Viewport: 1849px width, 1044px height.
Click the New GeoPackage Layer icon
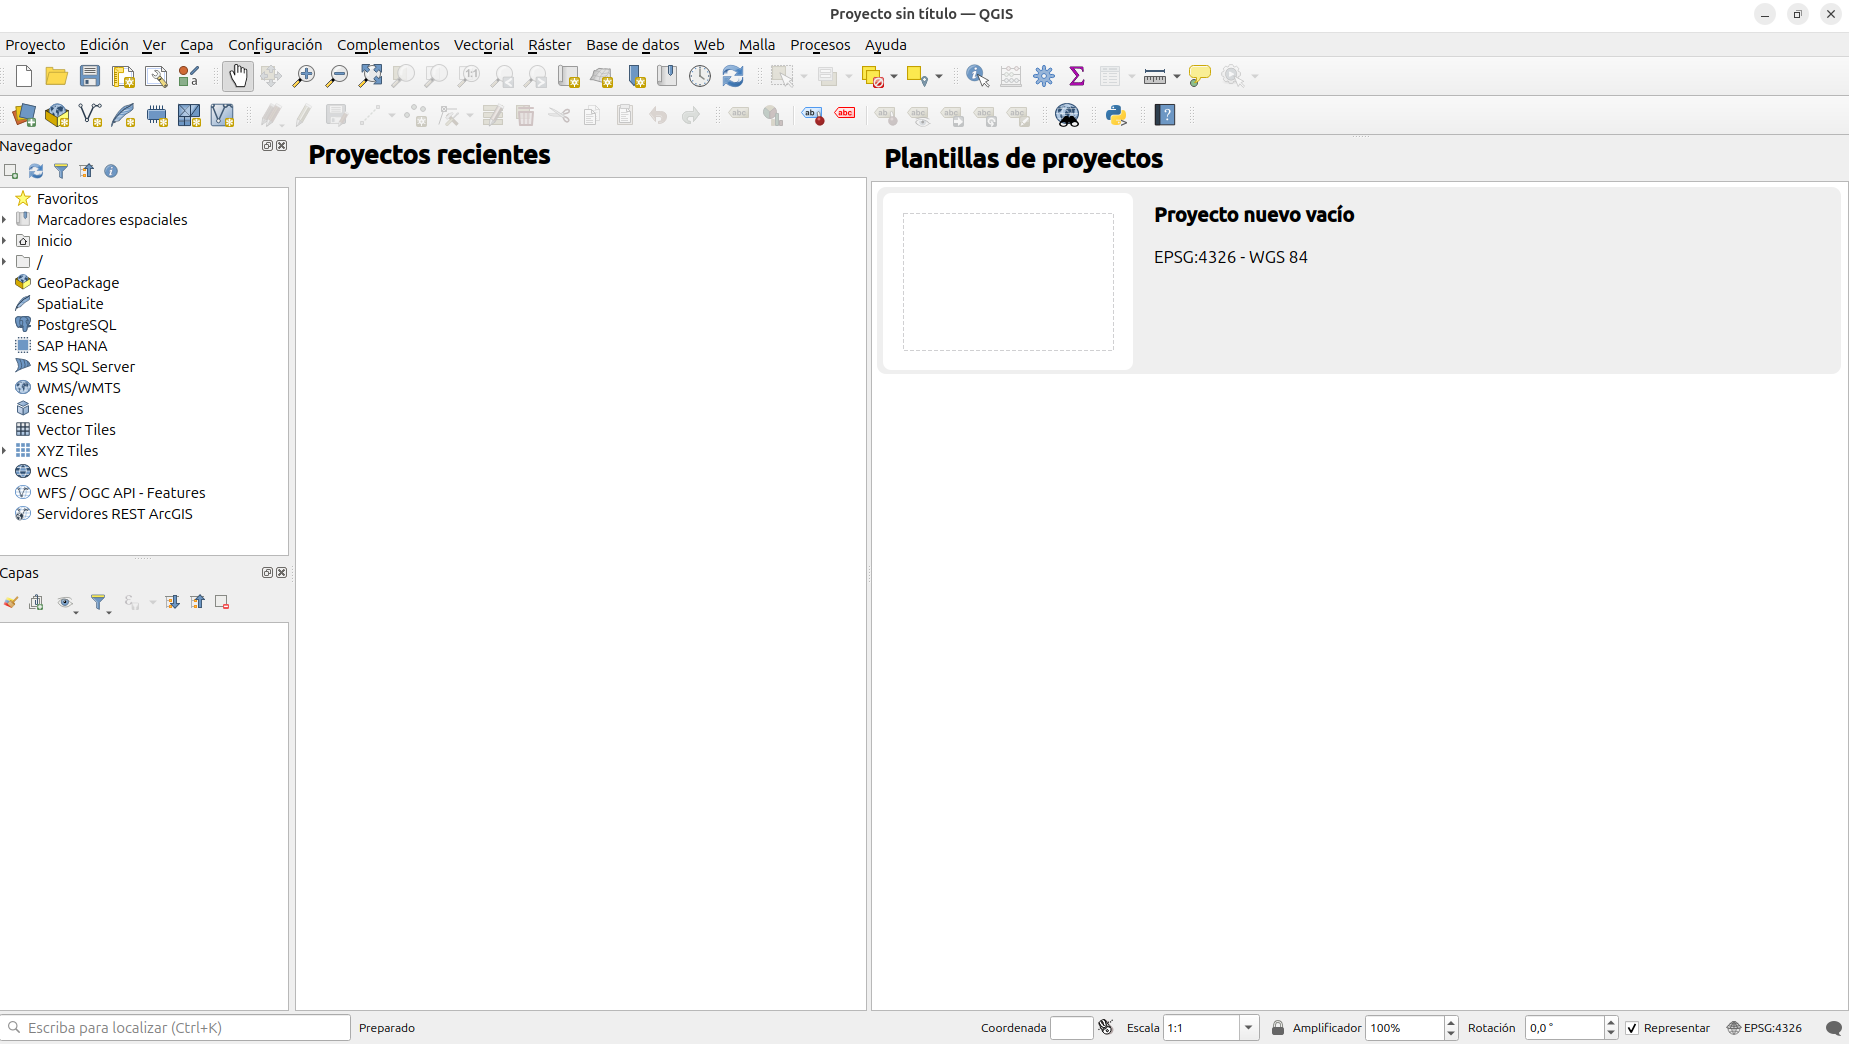57,115
